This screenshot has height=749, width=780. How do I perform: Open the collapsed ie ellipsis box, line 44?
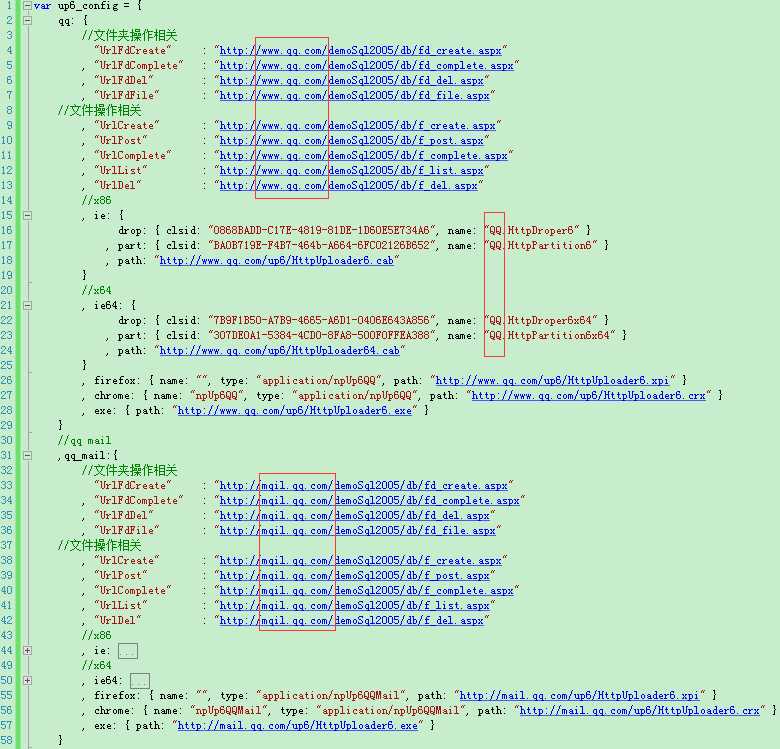128,651
